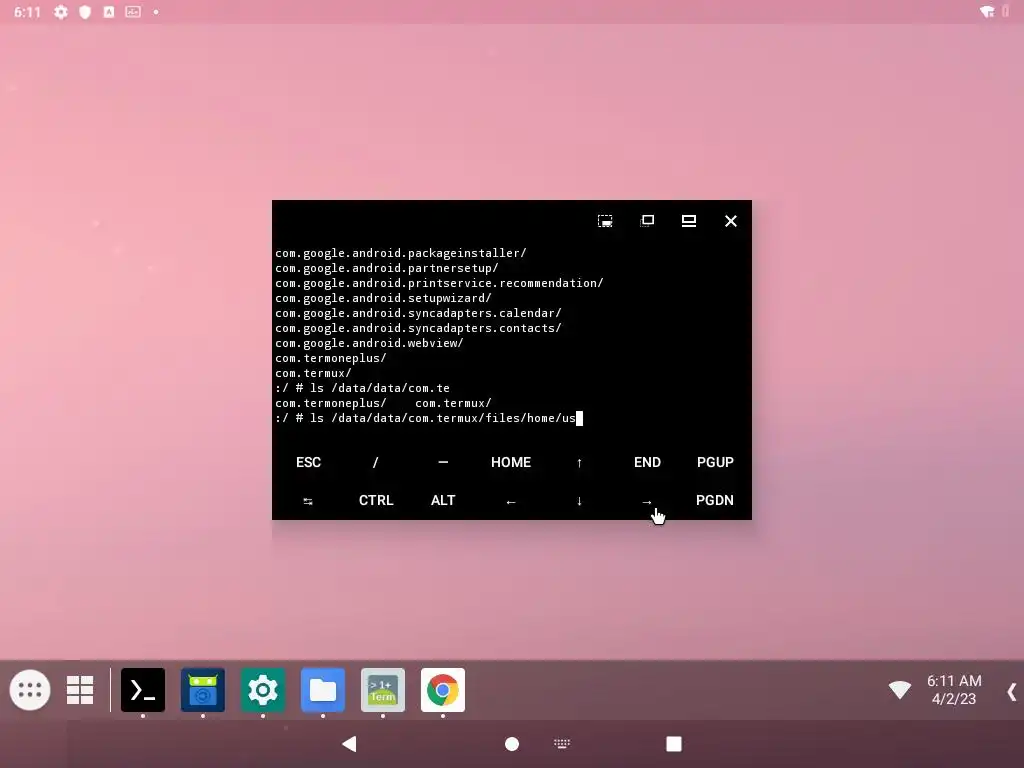Click the com.google.android.webview/ line

coord(369,343)
